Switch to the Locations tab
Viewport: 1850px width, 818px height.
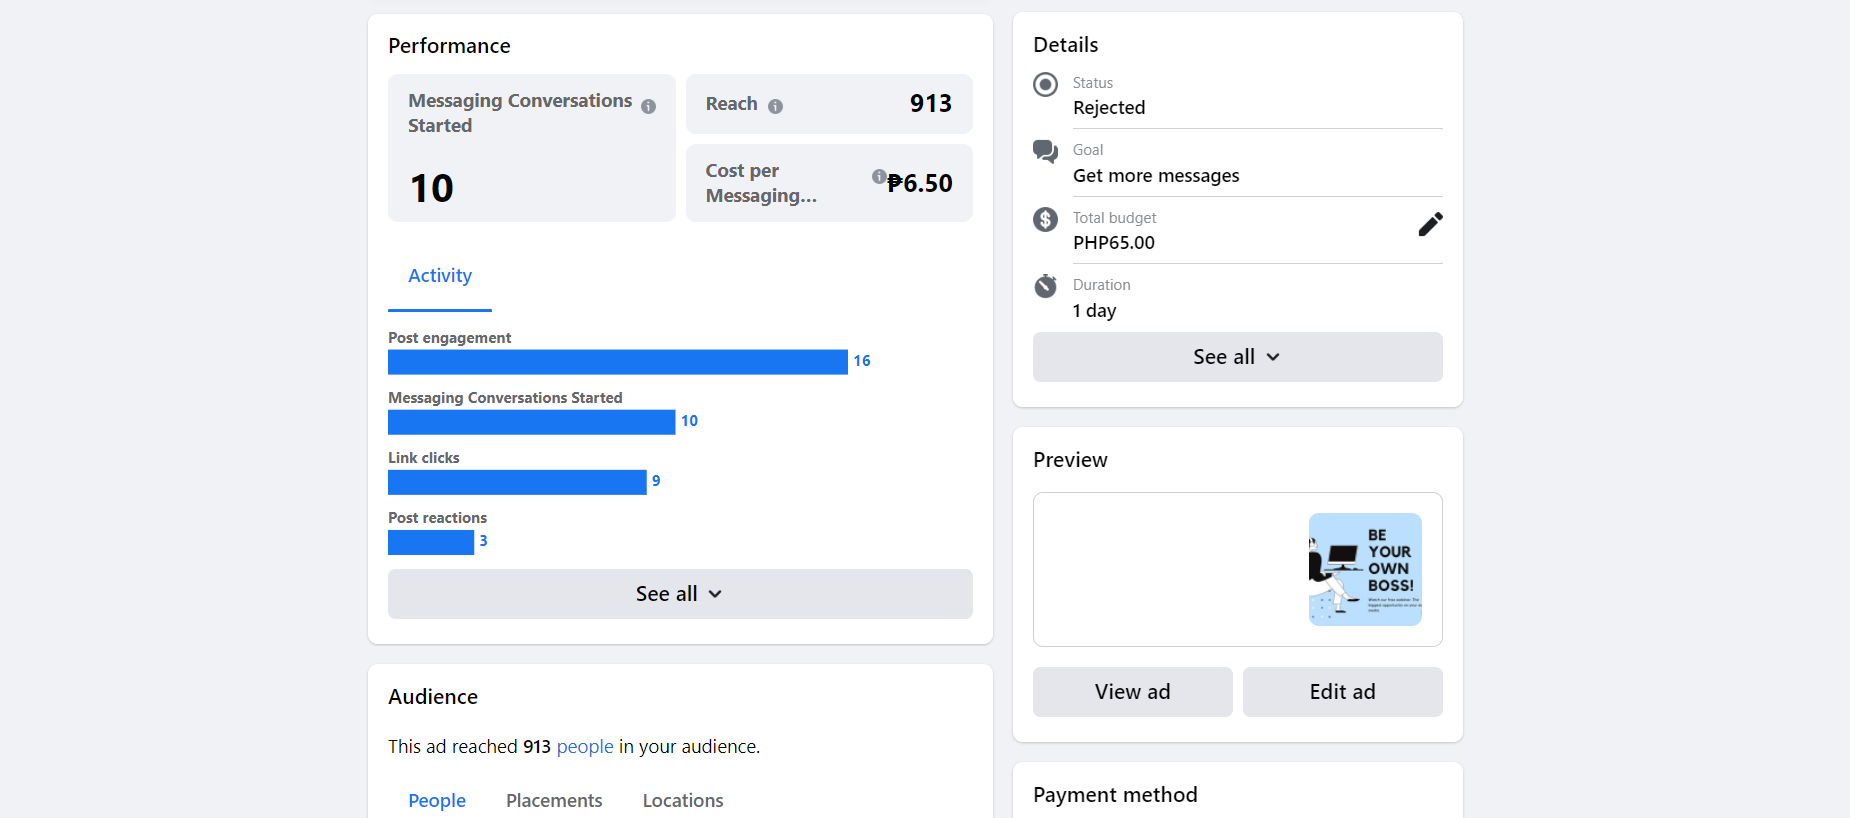(x=683, y=800)
